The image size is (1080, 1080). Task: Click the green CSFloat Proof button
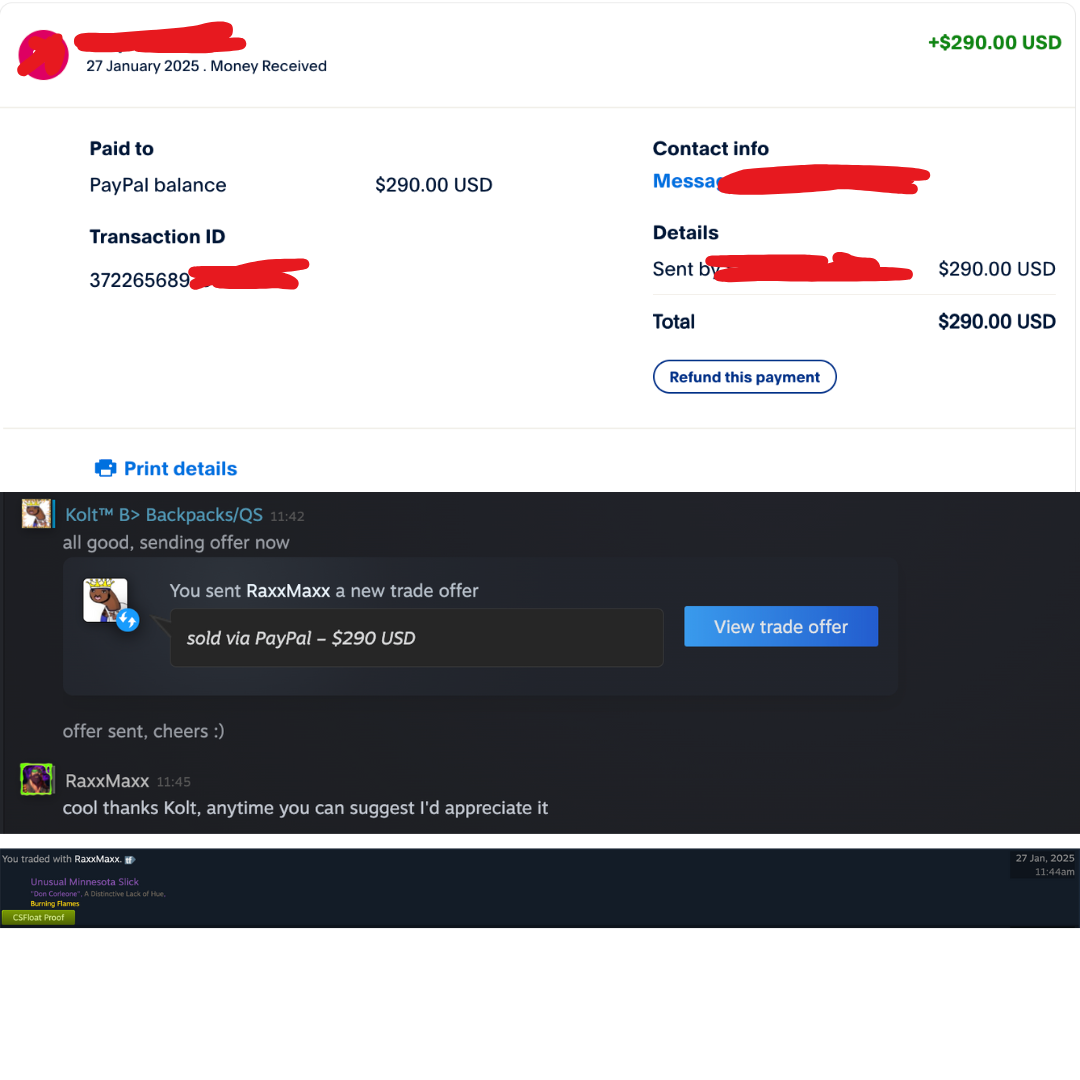[39, 917]
